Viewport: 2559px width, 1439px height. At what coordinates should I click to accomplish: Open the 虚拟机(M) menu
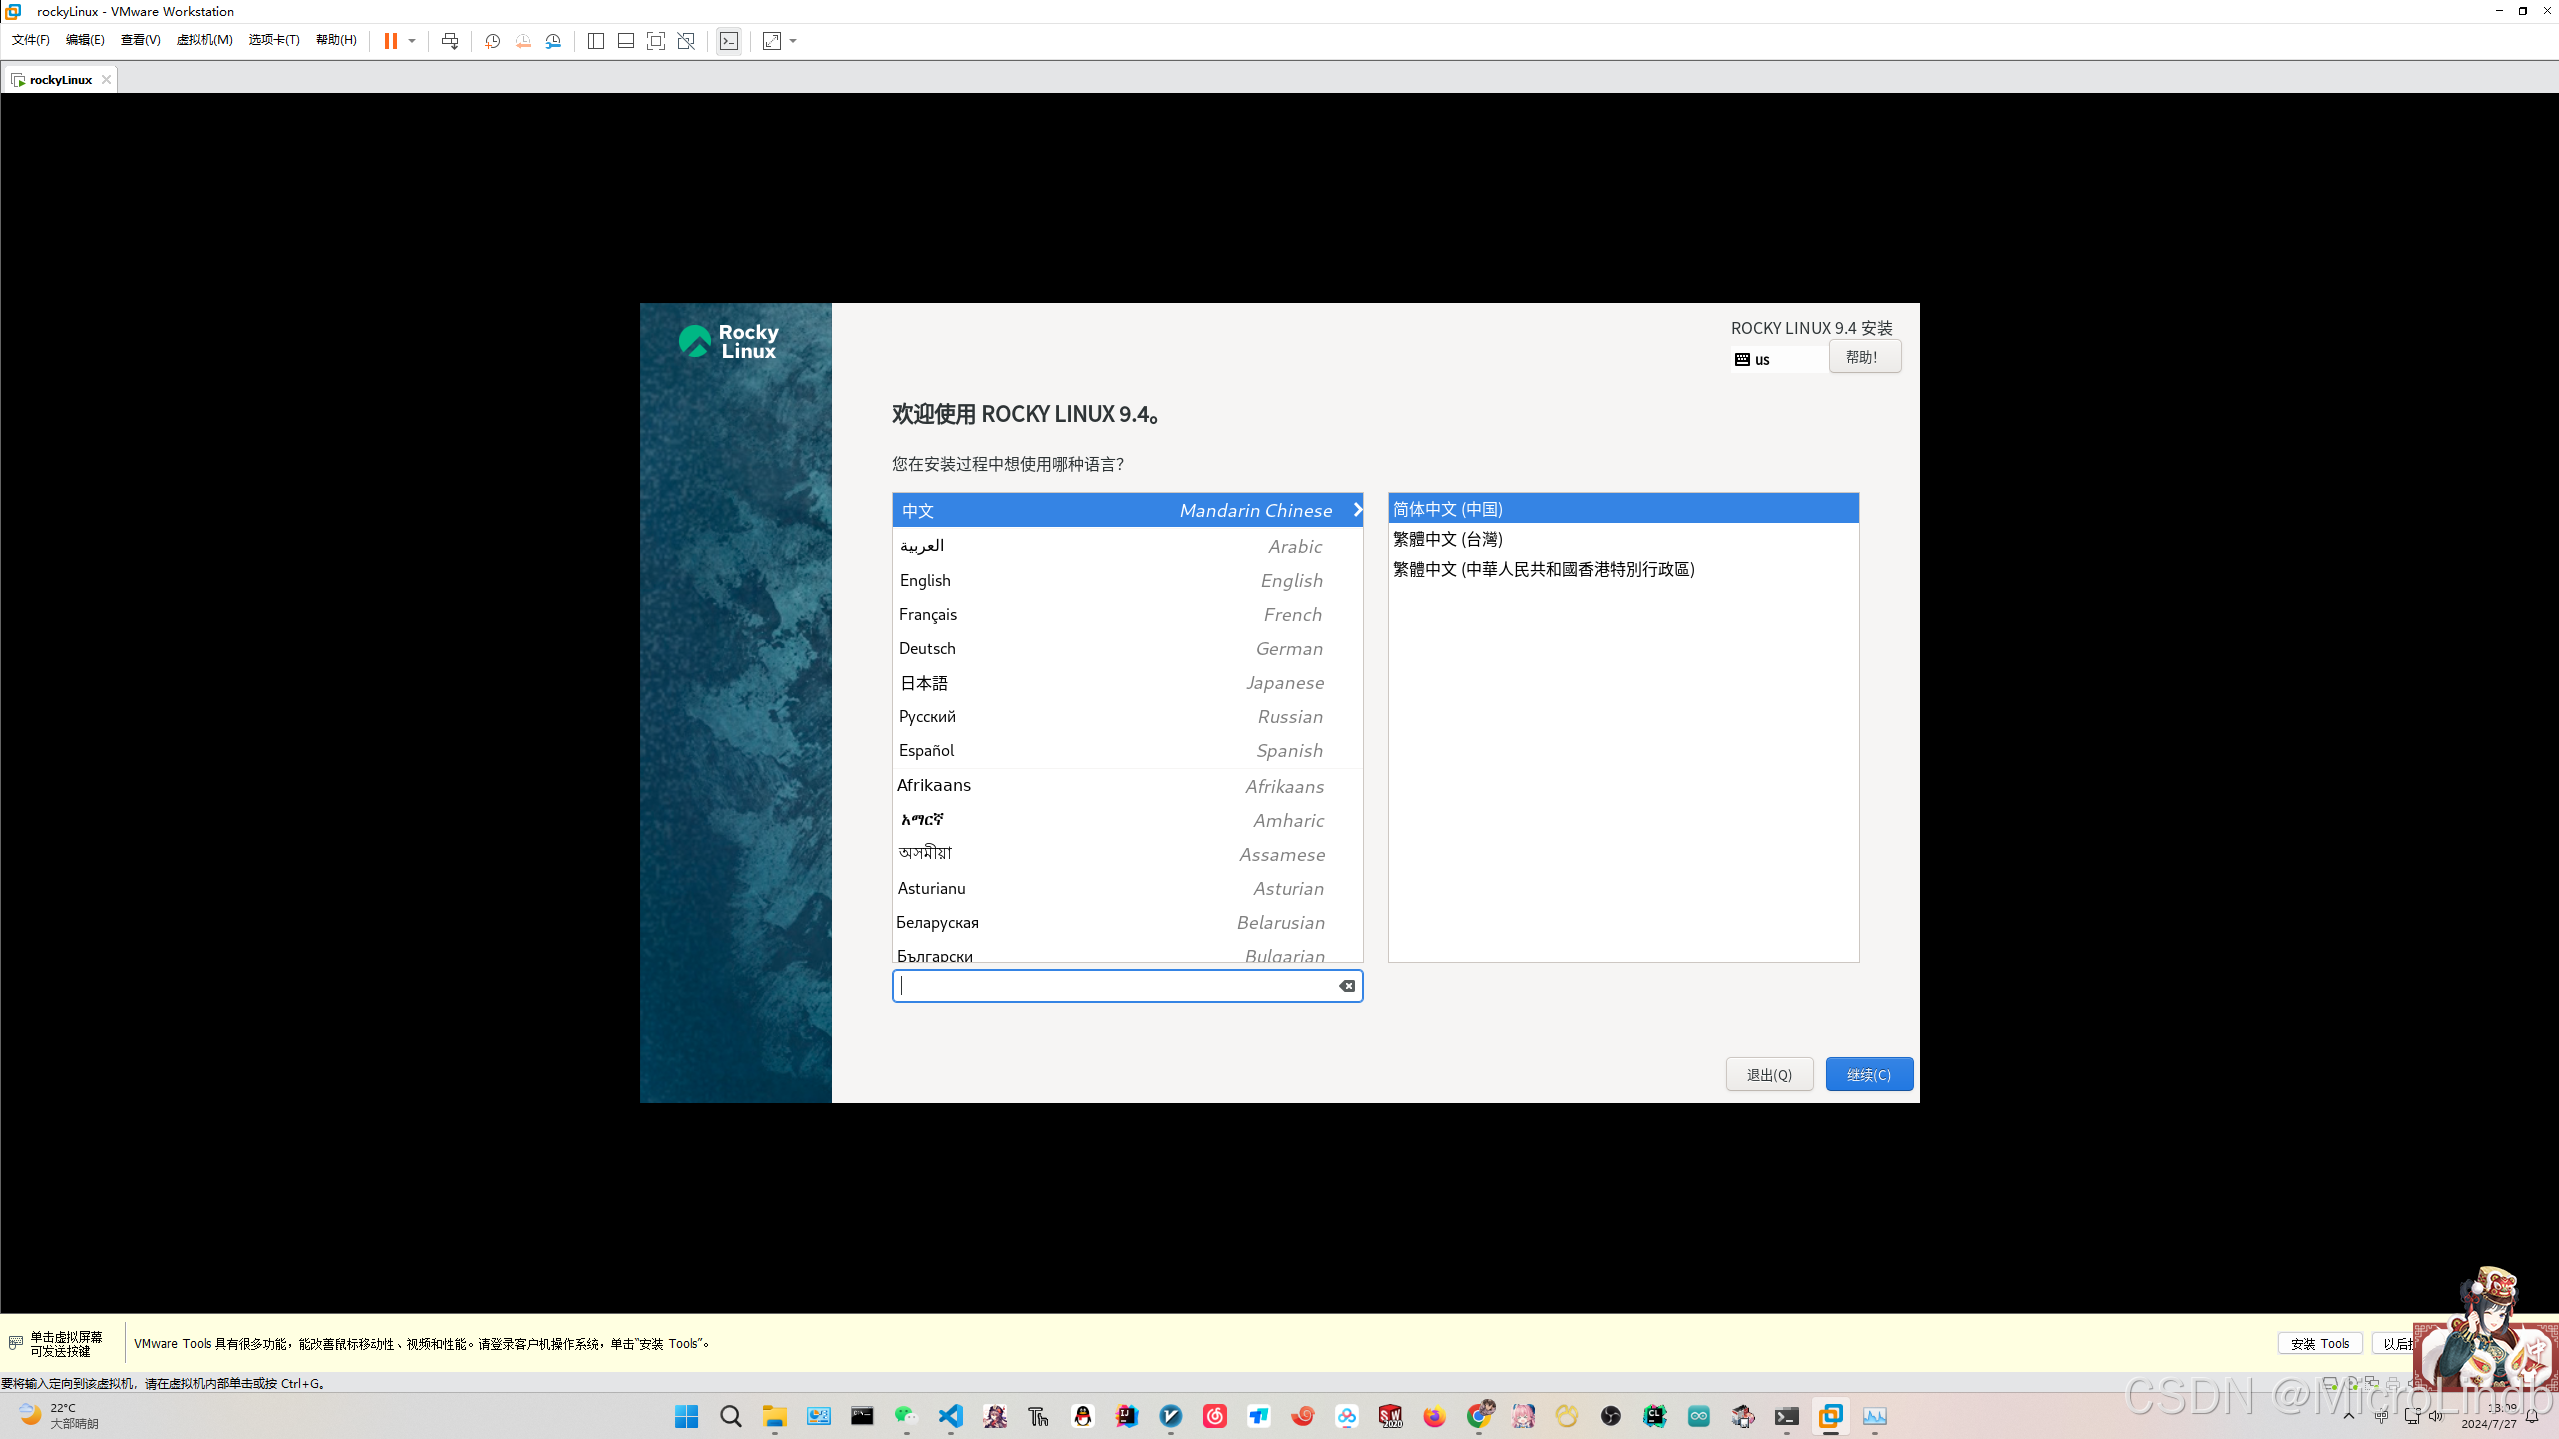click(204, 40)
